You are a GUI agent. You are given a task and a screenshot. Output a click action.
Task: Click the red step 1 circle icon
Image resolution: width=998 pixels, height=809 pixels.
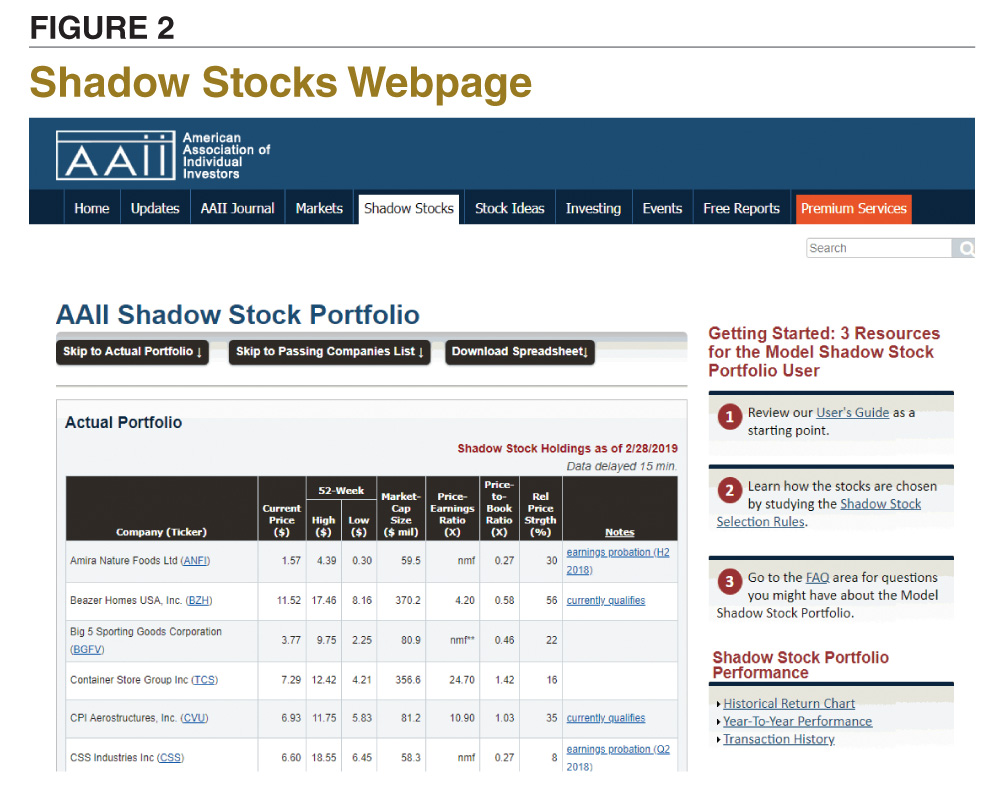729,418
